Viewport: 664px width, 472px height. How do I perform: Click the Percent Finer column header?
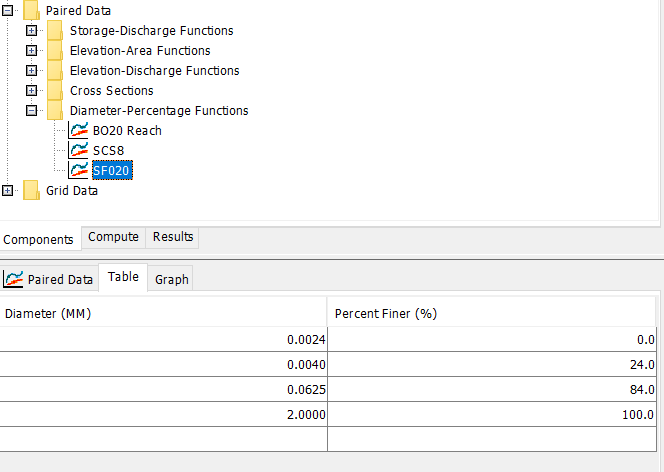(386, 313)
